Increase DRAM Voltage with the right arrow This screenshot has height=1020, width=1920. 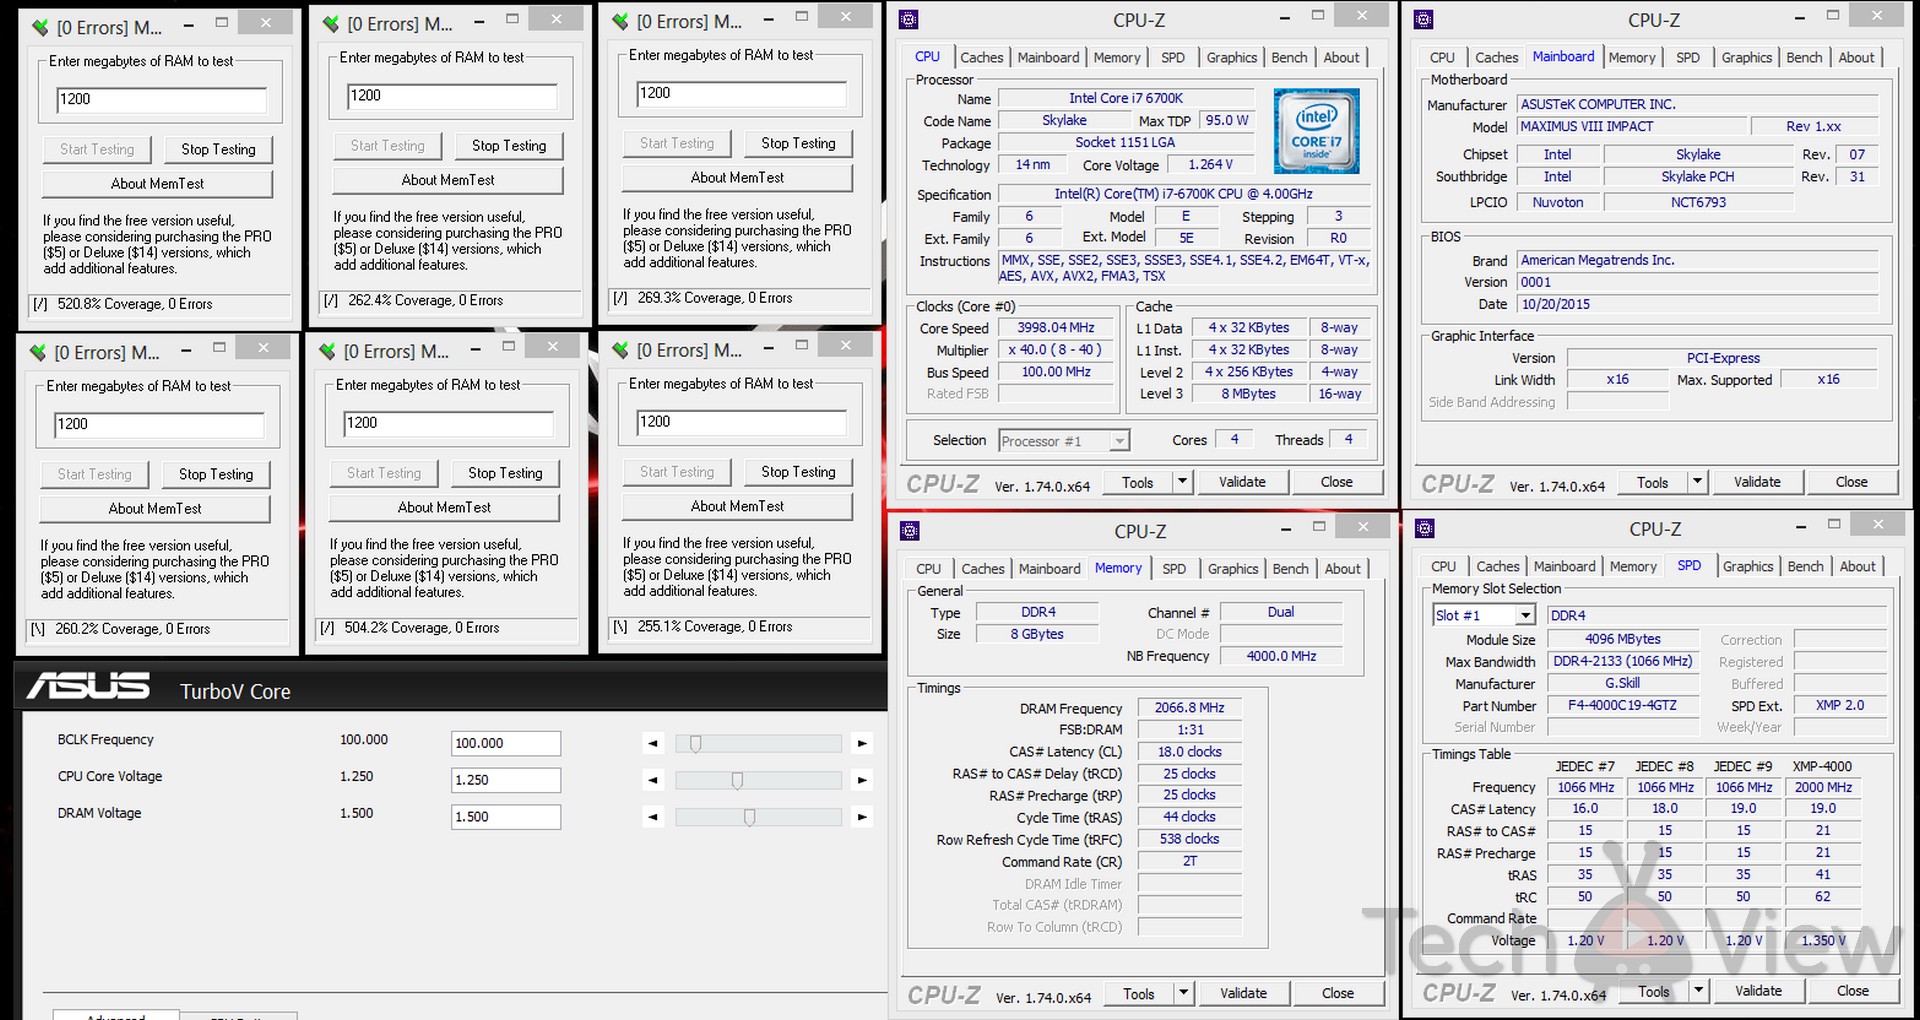[x=862, y=817]
